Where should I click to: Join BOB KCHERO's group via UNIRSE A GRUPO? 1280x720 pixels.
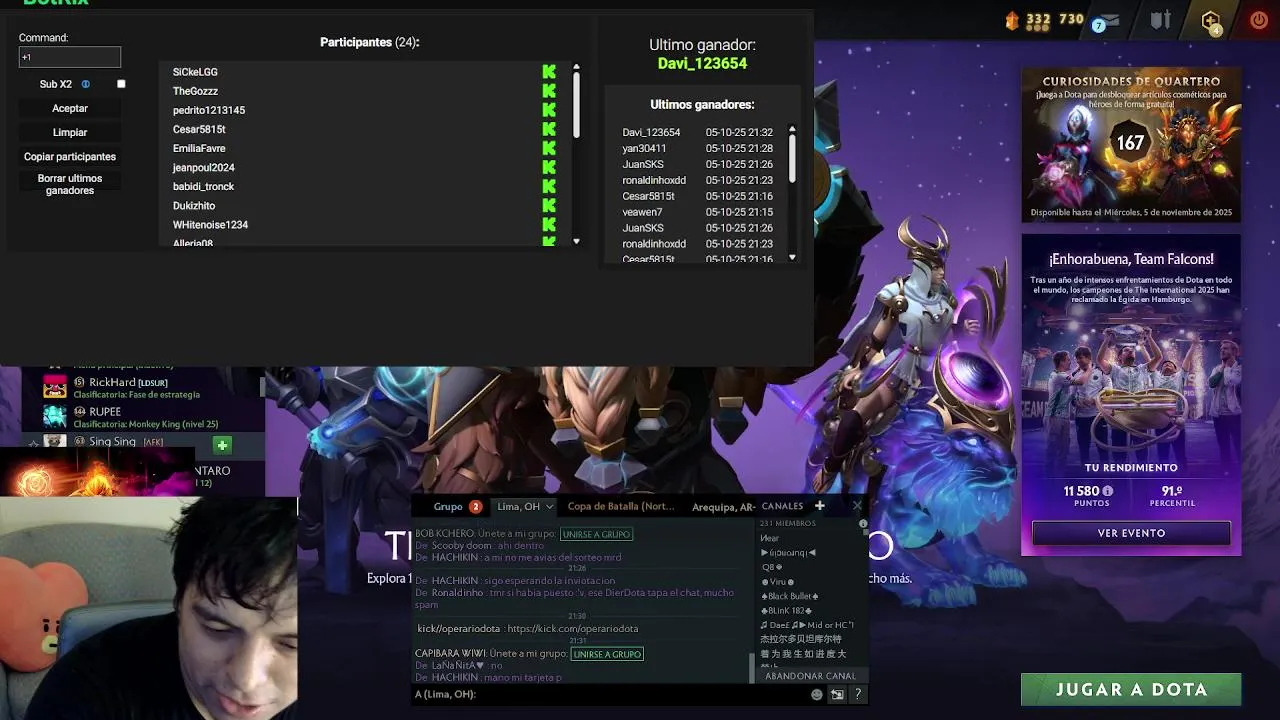(596, 534)
